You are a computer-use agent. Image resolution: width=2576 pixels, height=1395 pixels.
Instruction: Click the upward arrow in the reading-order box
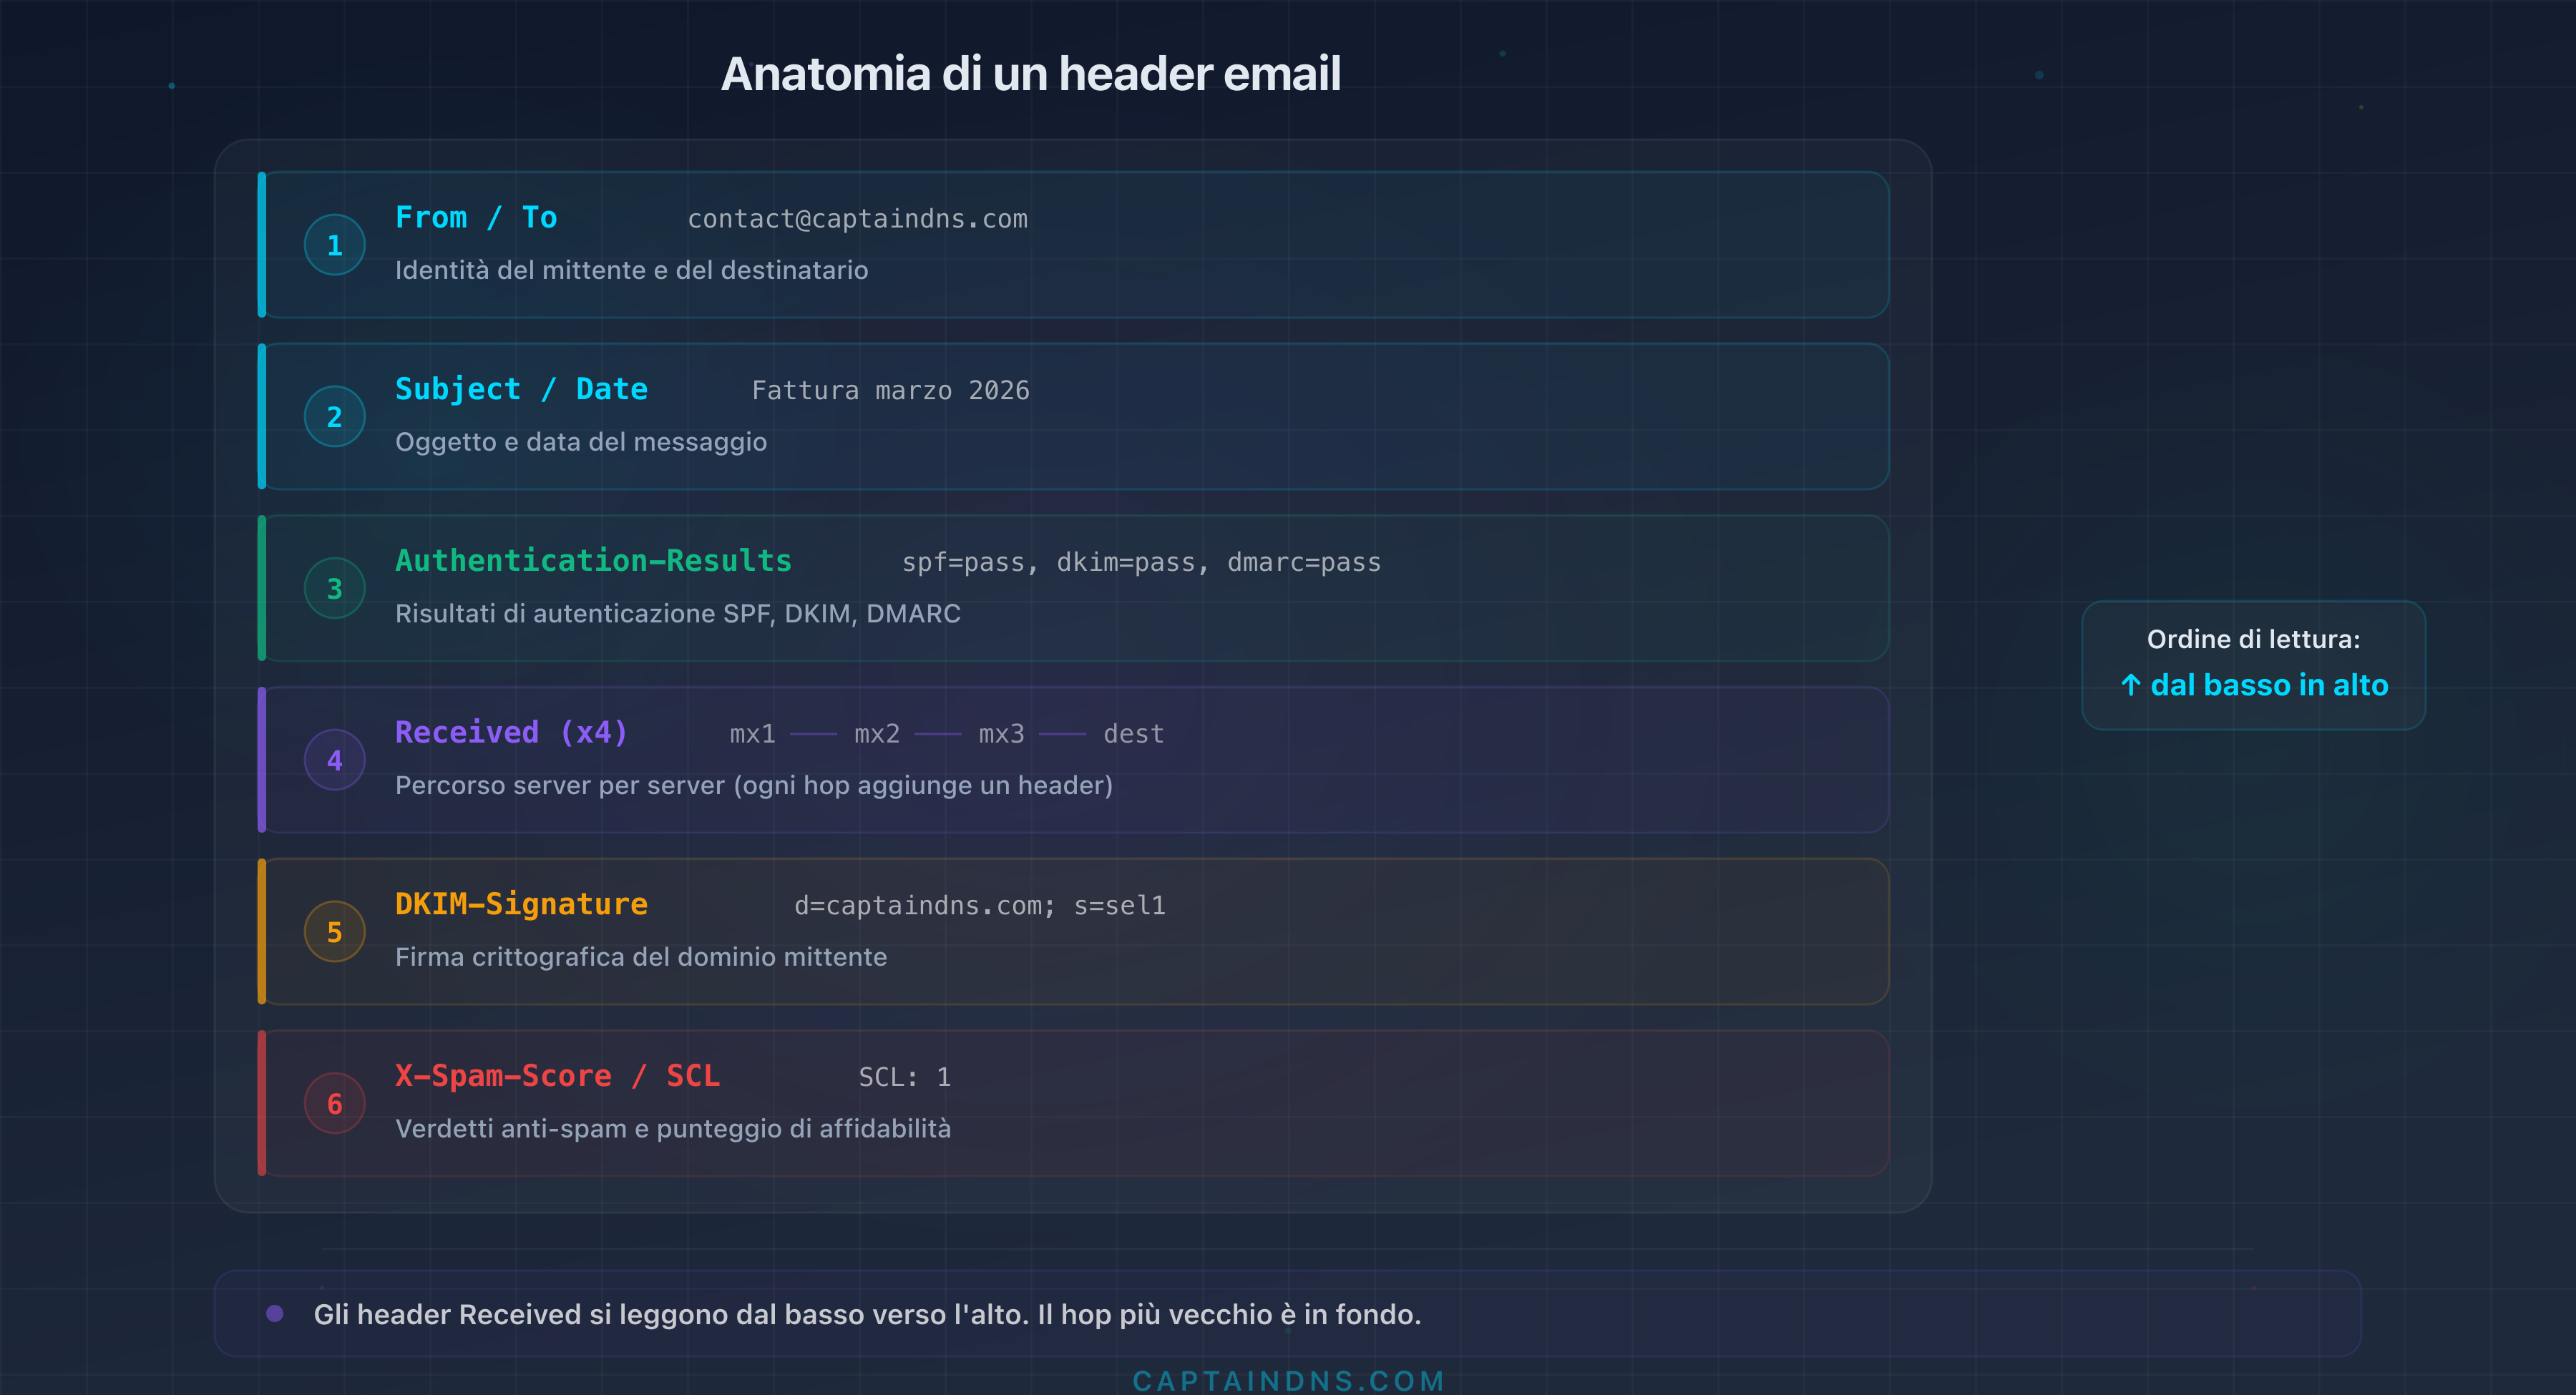point(2132,685)
